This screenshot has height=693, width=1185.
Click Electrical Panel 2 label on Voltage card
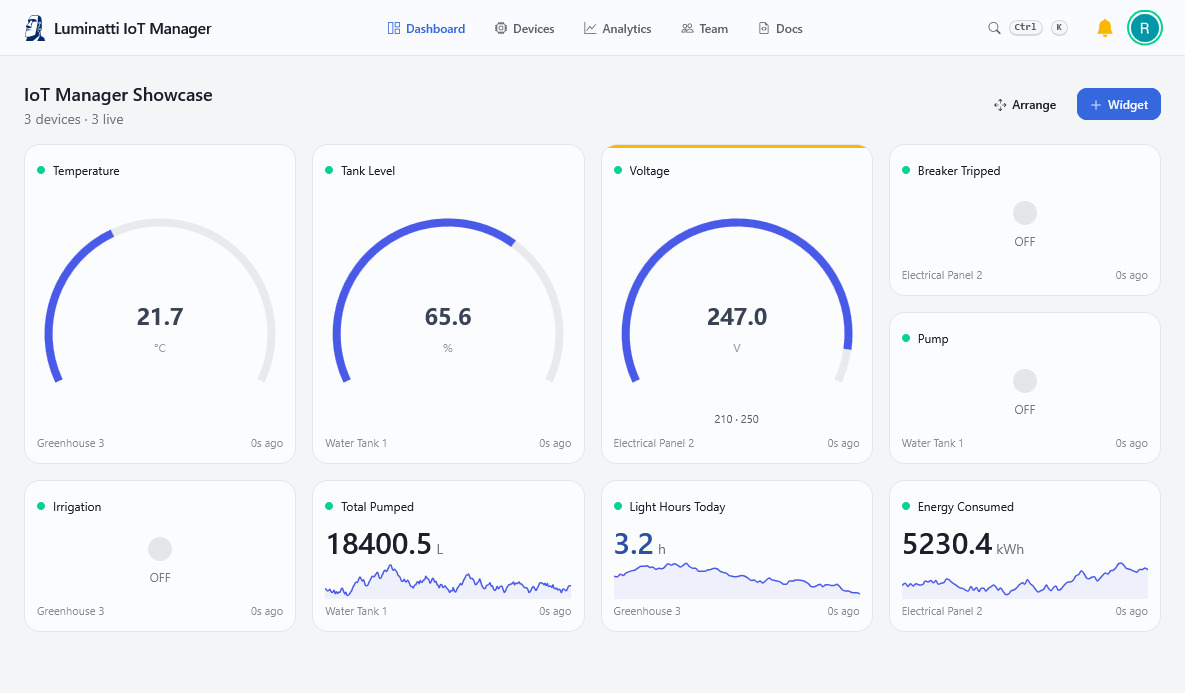click(654, 443)
